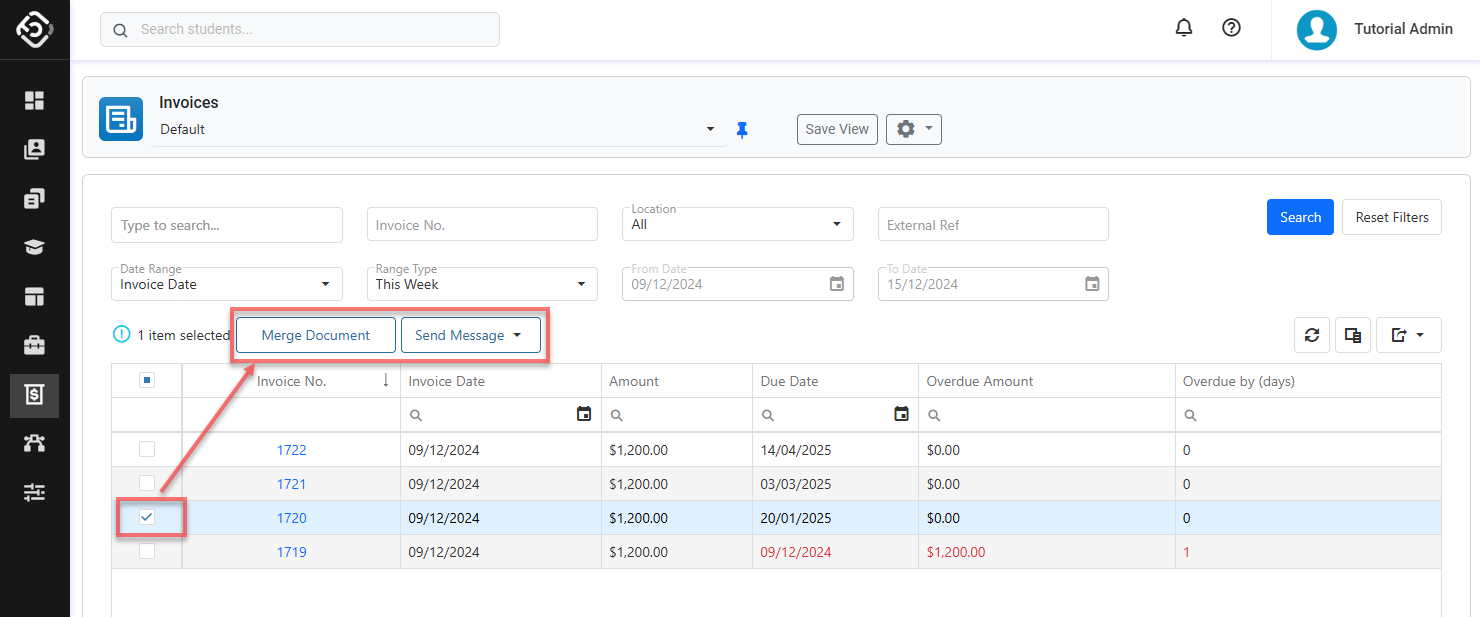
Task: Expand the Send Message dropdown
Action: point(470,336)
